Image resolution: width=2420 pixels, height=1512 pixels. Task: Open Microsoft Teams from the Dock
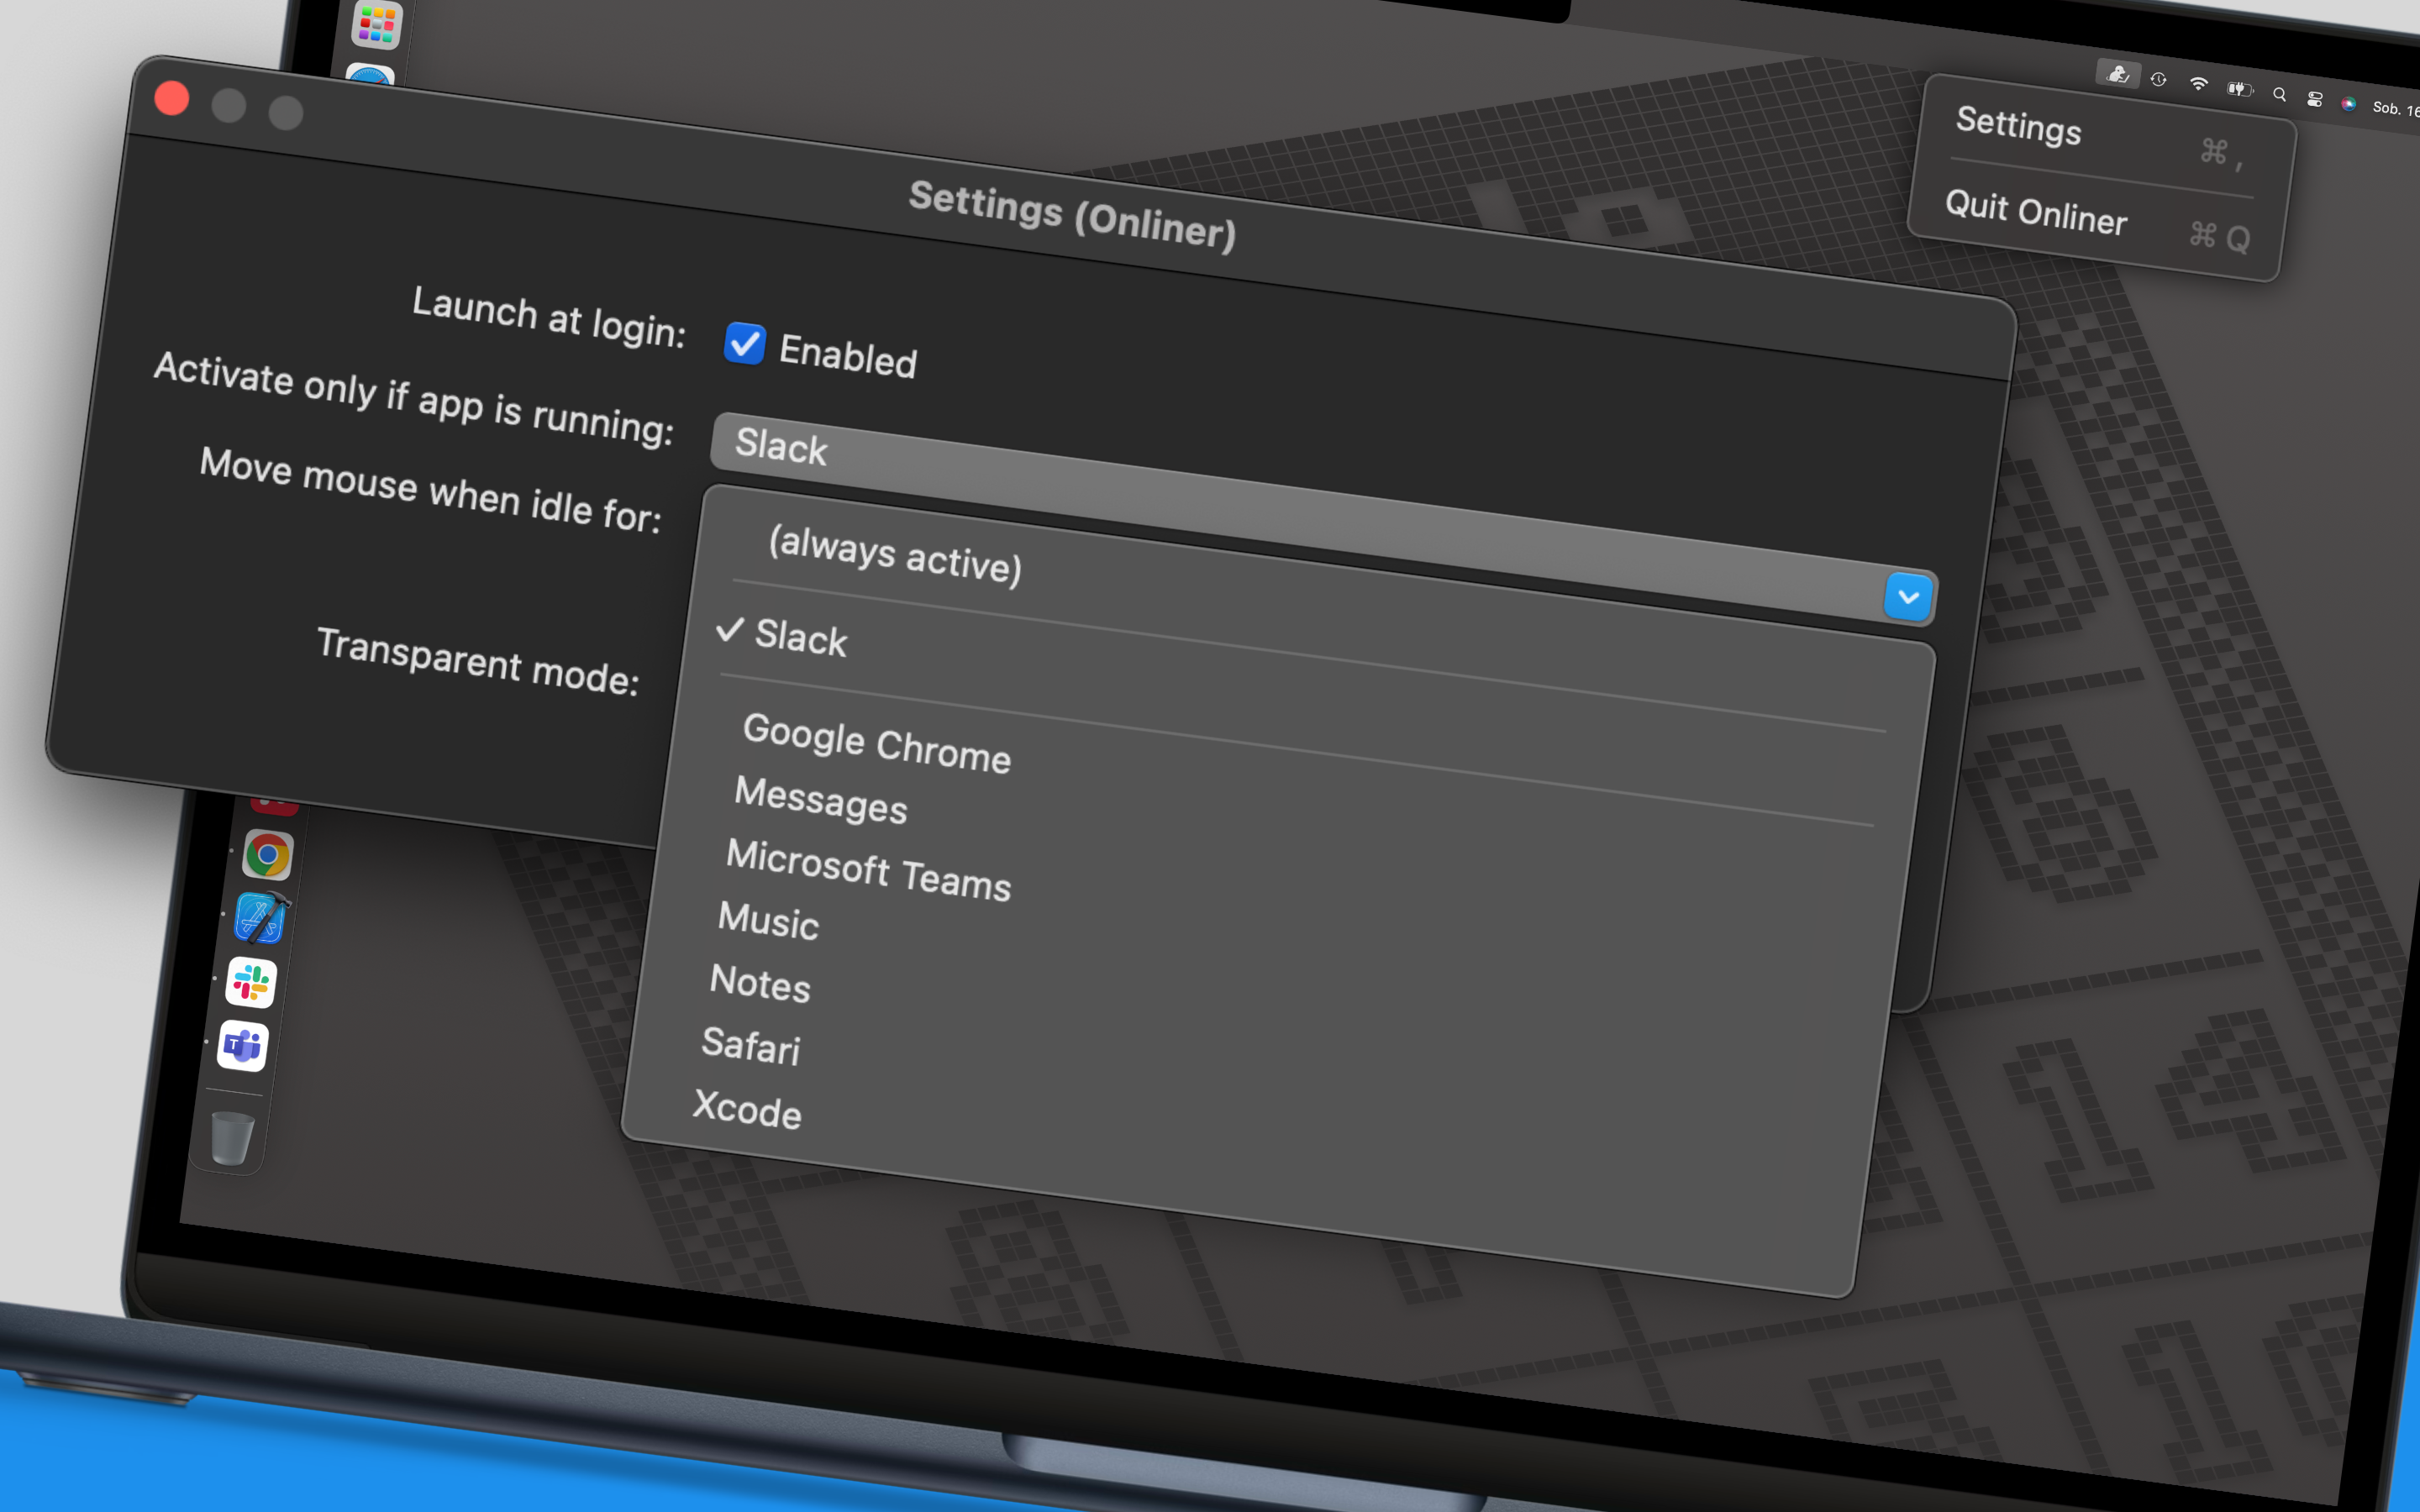(x=242, y=1046)
